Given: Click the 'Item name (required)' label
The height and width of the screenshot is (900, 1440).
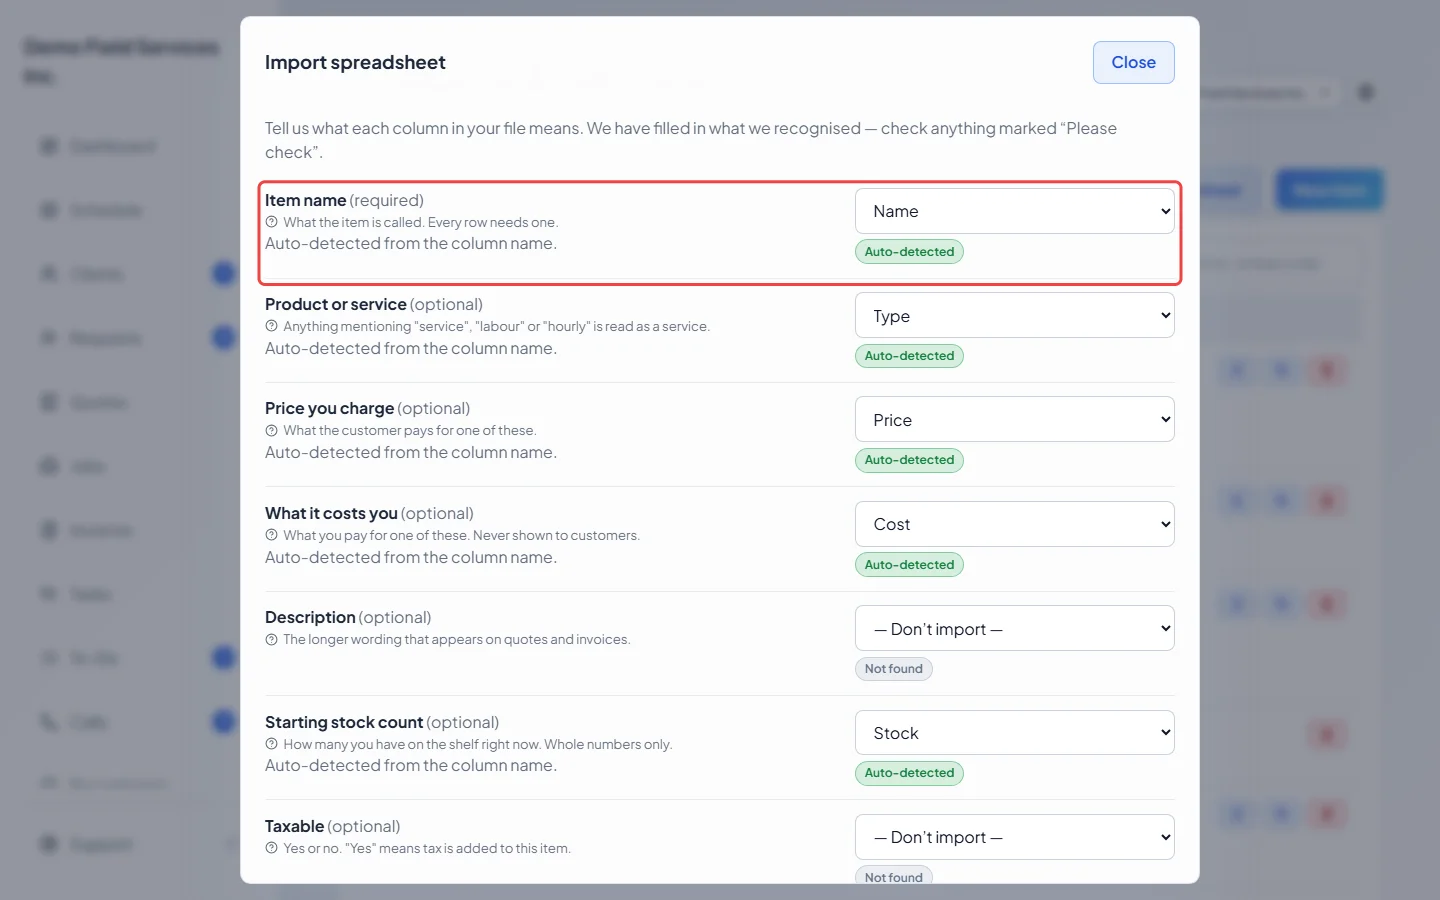Looking at the screenshot, I should tap(344, 200).
